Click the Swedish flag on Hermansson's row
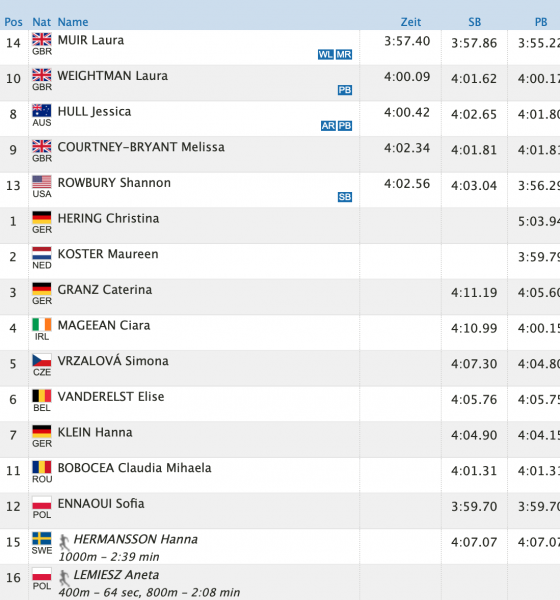 click(x=42, y=538)
